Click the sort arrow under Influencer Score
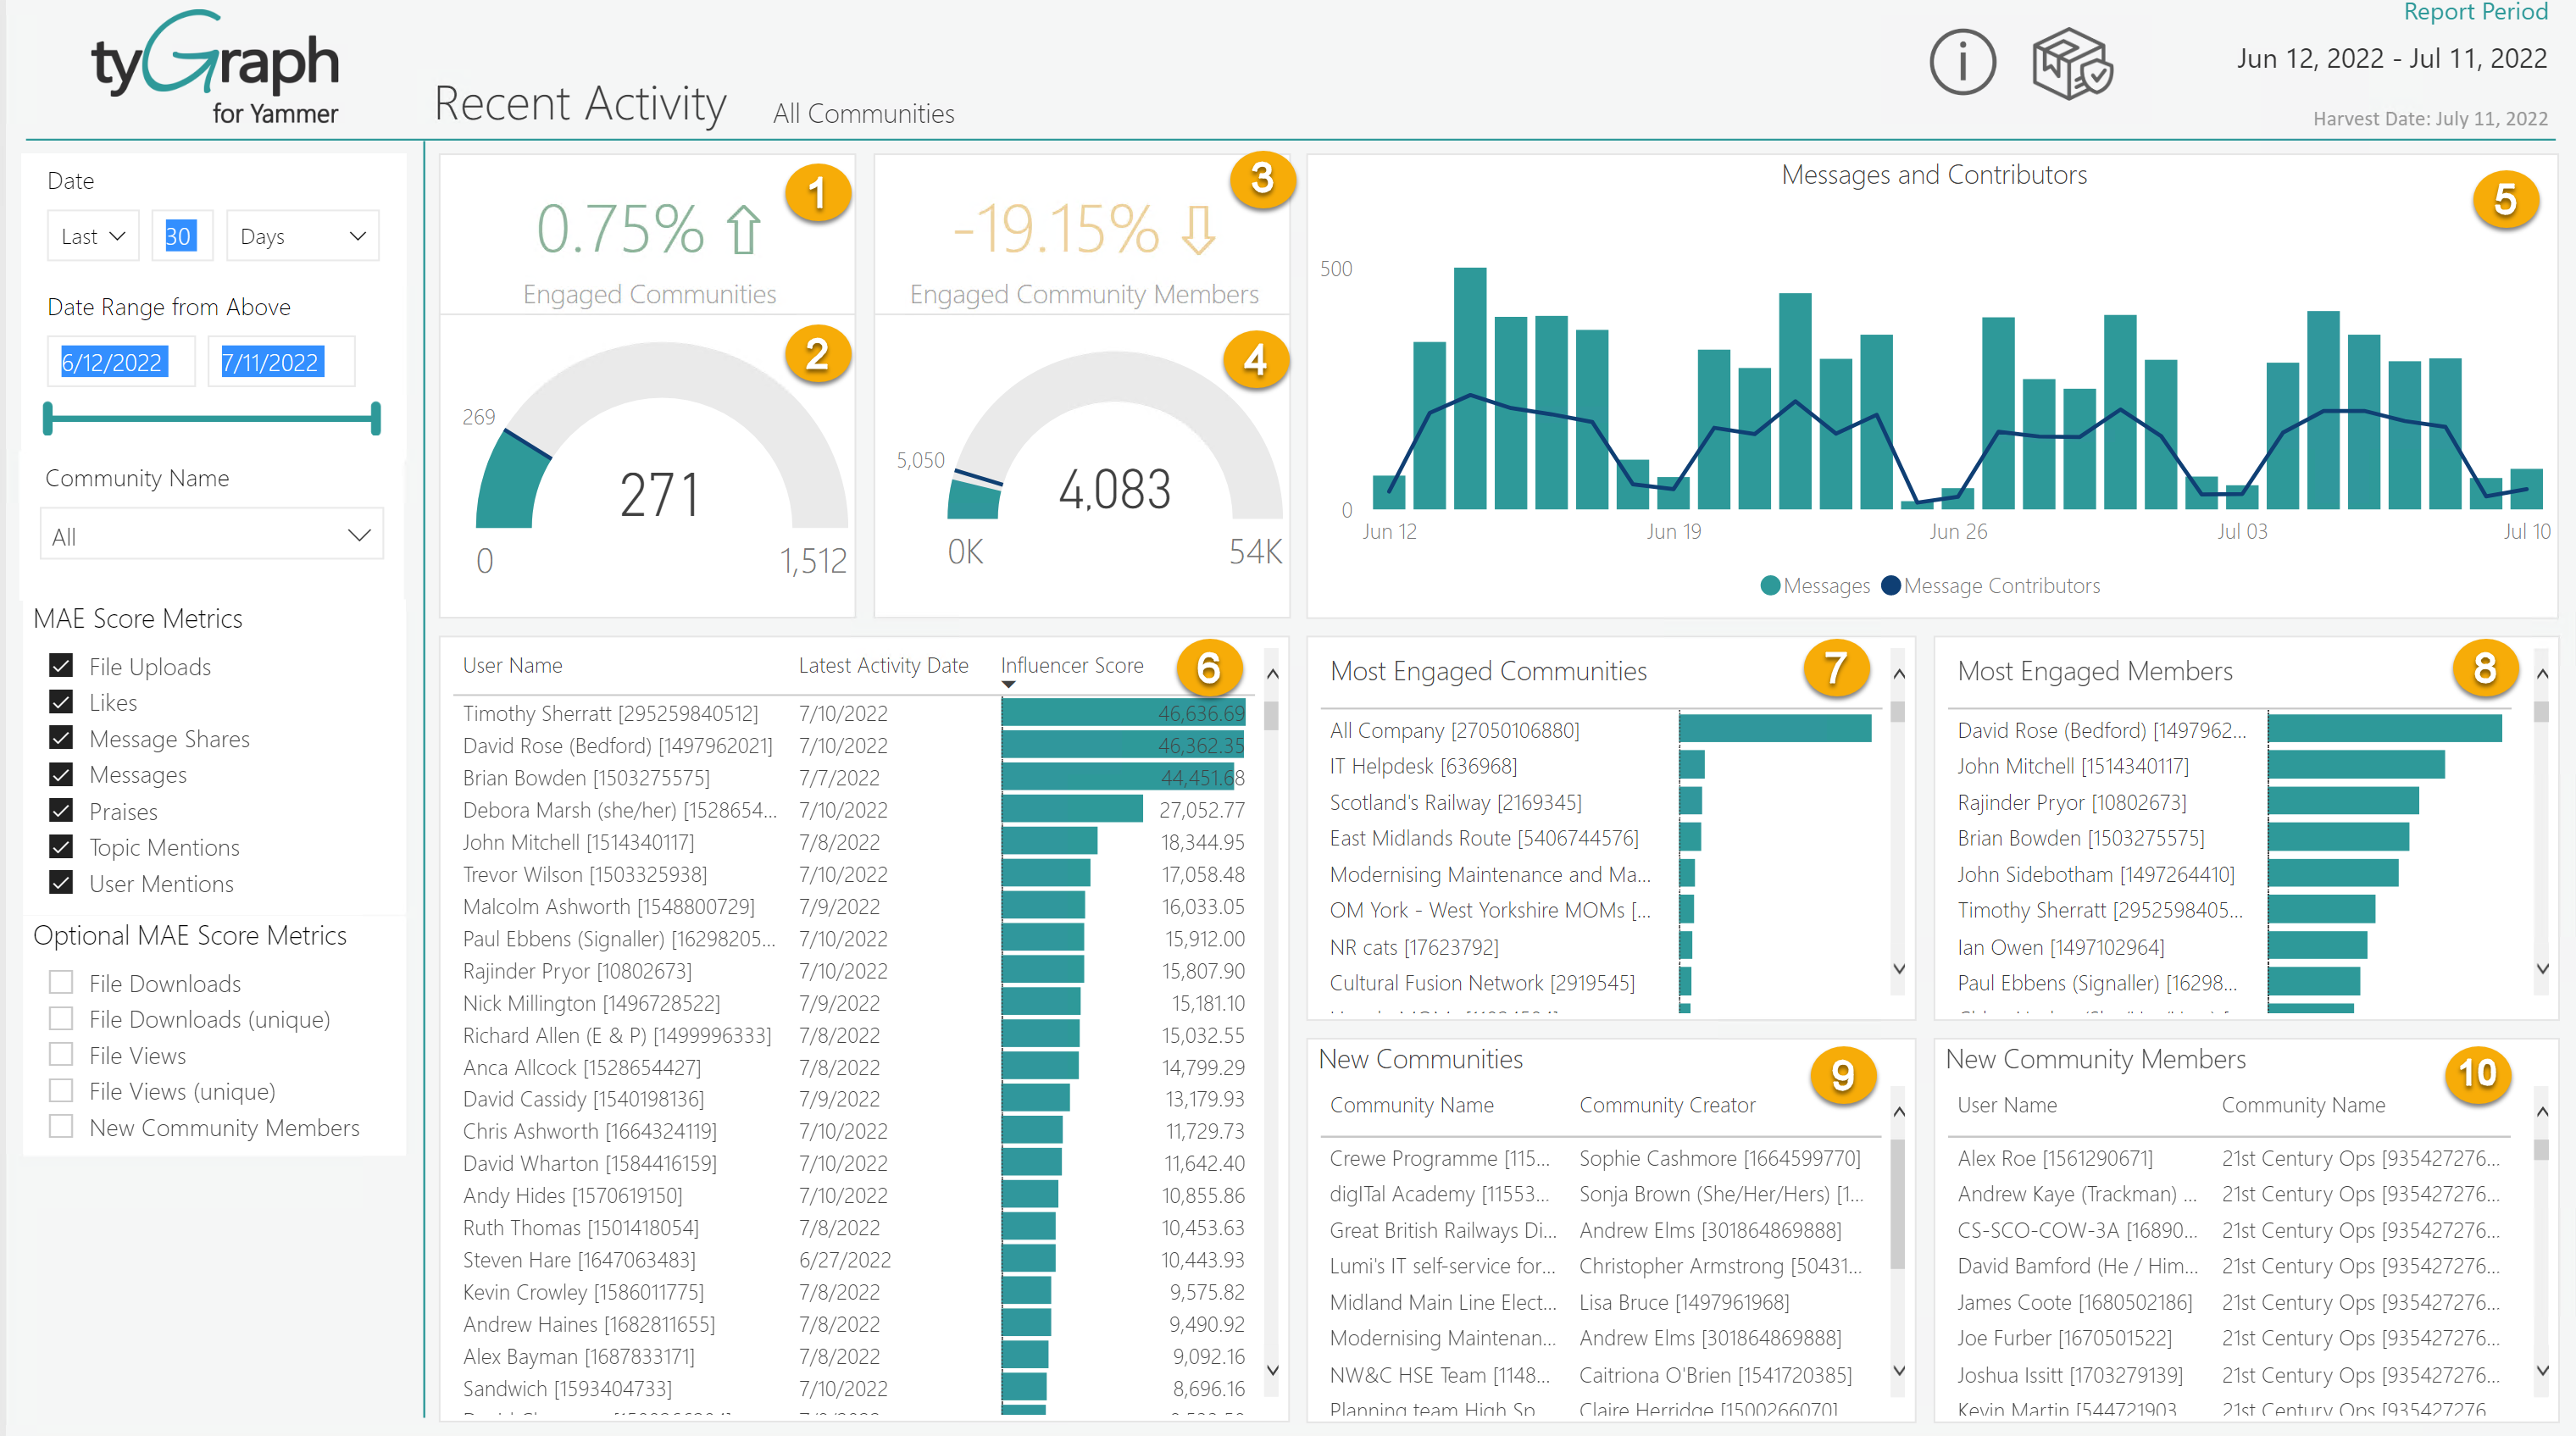Viewport: 2576px width, 1436px height. (1009, 685)
